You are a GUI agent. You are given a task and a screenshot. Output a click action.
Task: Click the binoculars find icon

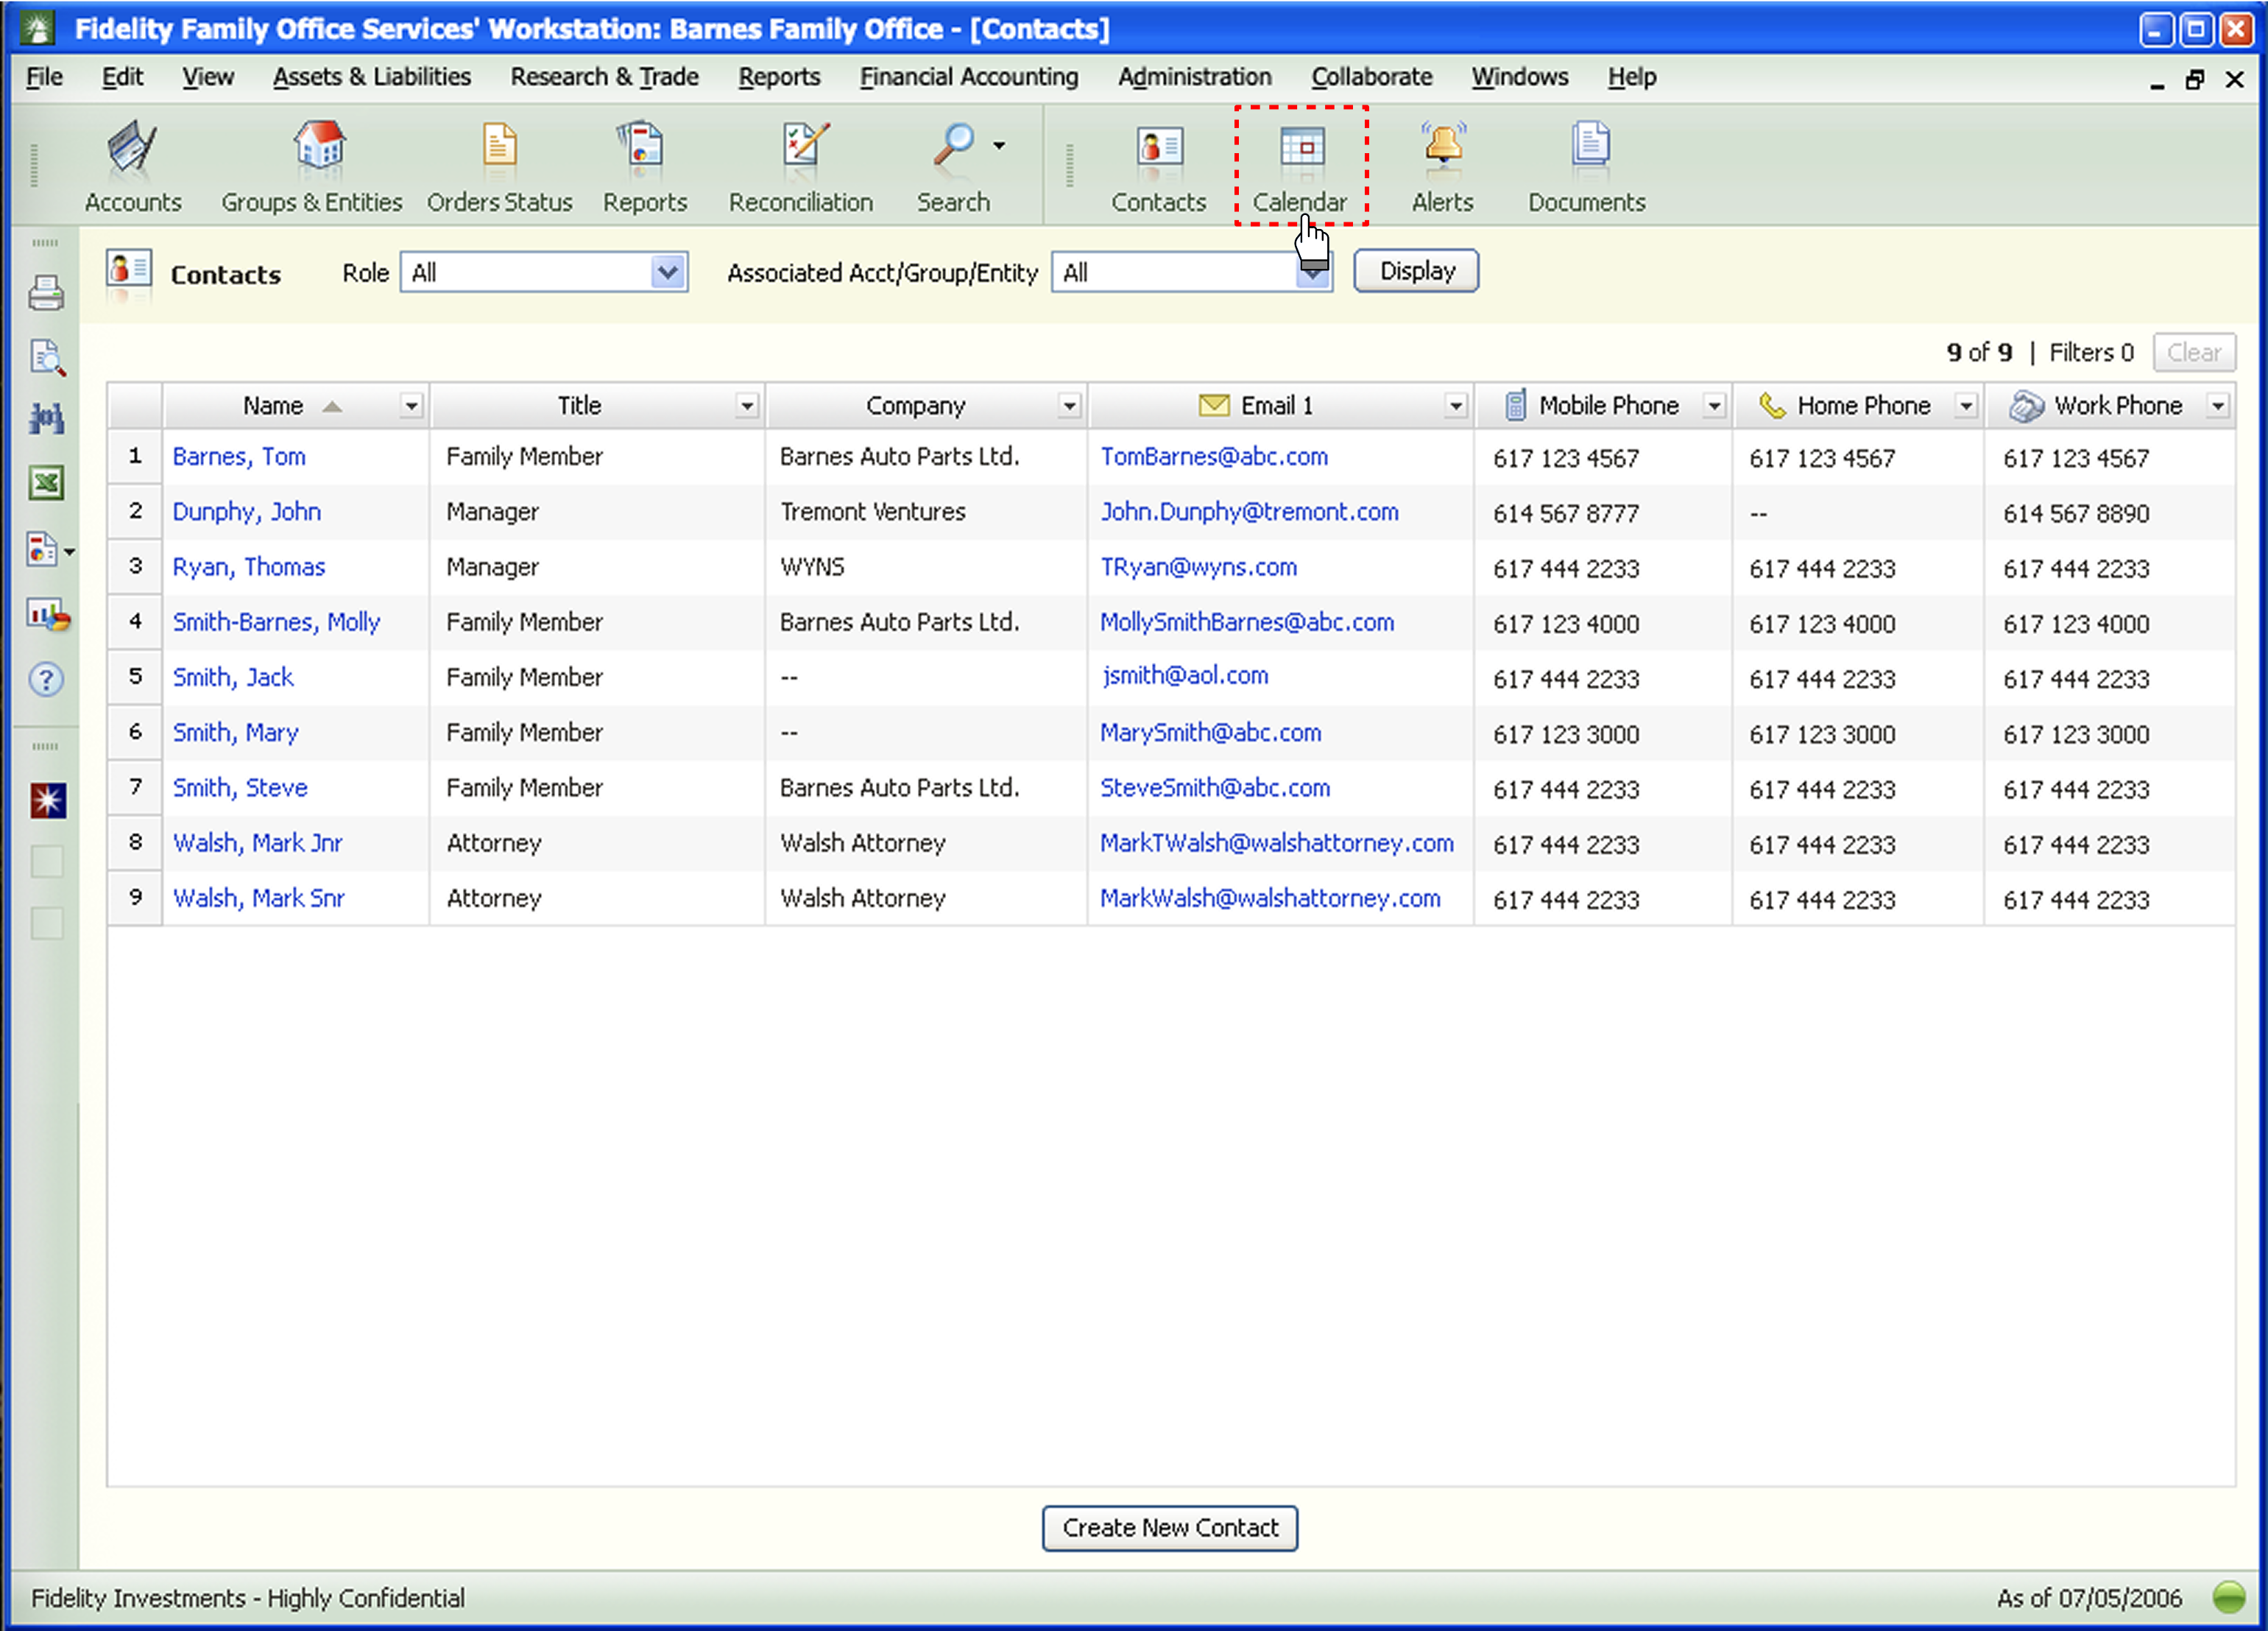click(46, 418)
